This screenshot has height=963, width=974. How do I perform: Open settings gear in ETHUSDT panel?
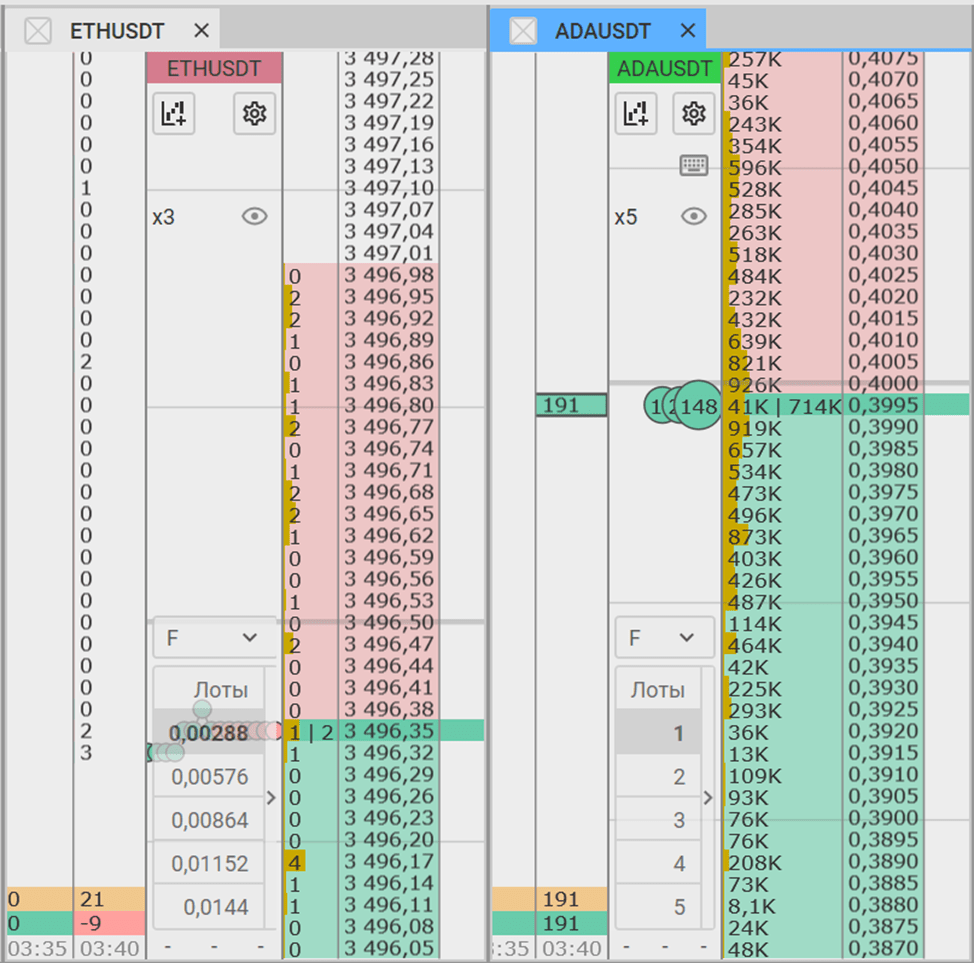click(255, 114)
